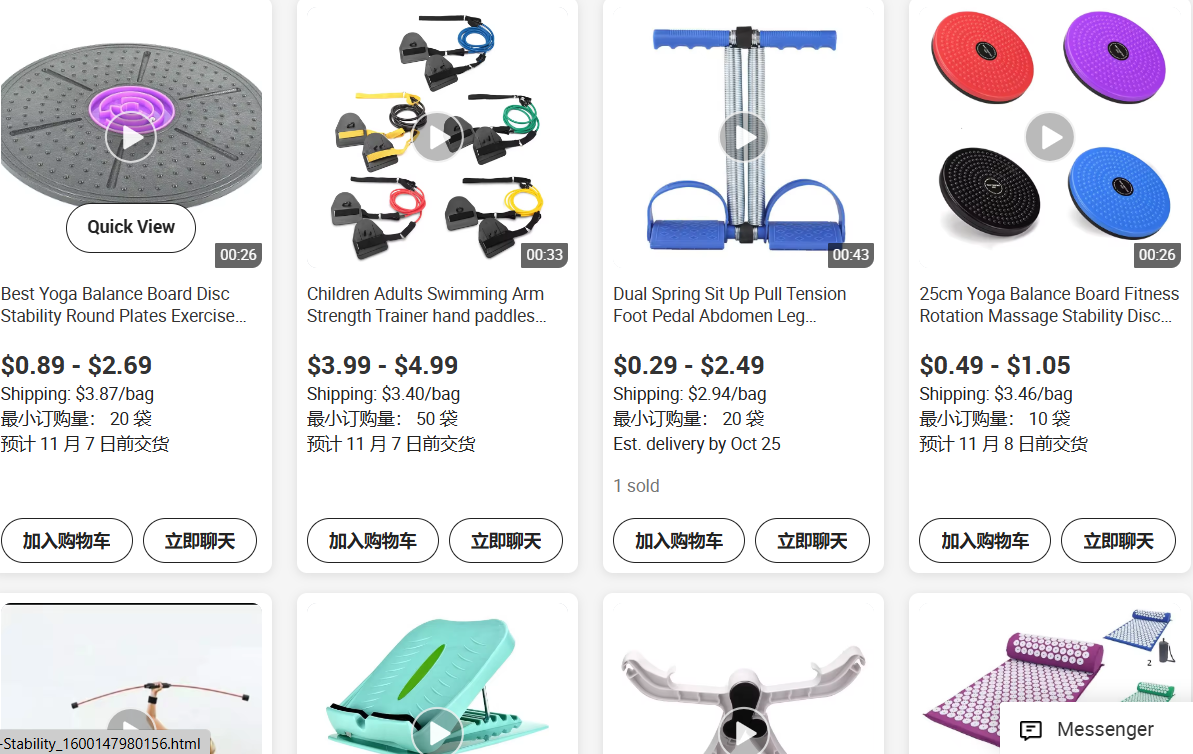Add 25cm Rotation Massage Disc to cart
The width and height of the screenshot is (1193, 754).
tap(985, 541)
